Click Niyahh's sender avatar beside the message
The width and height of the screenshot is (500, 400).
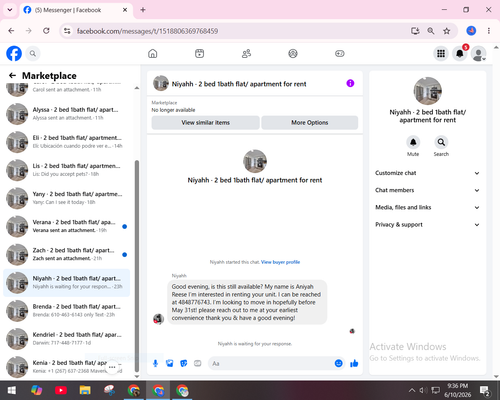pos(158,319)
